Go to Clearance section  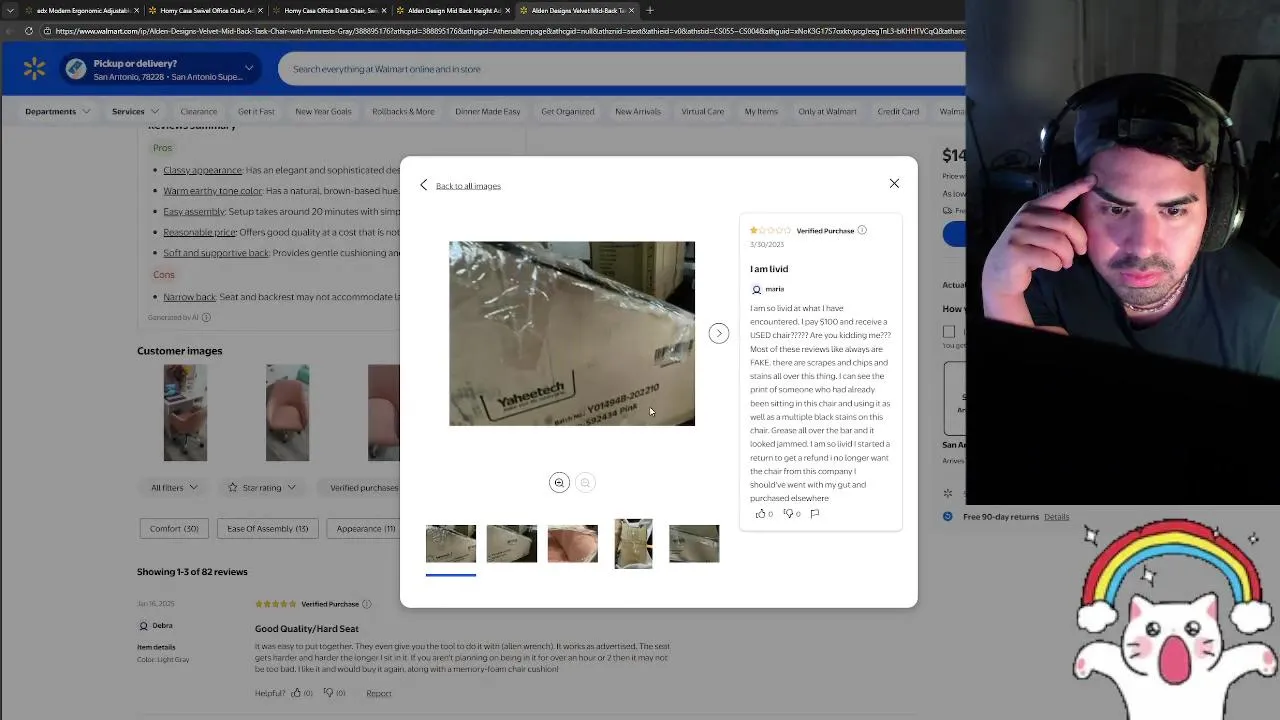[198, 111]
